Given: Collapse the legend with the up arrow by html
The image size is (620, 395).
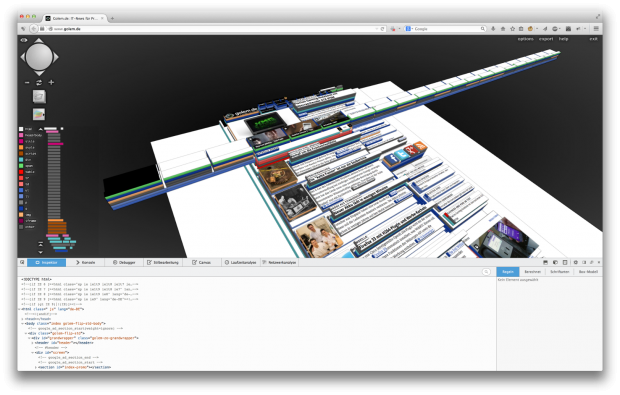Looking at the screenshot, I should coord(40,129).
